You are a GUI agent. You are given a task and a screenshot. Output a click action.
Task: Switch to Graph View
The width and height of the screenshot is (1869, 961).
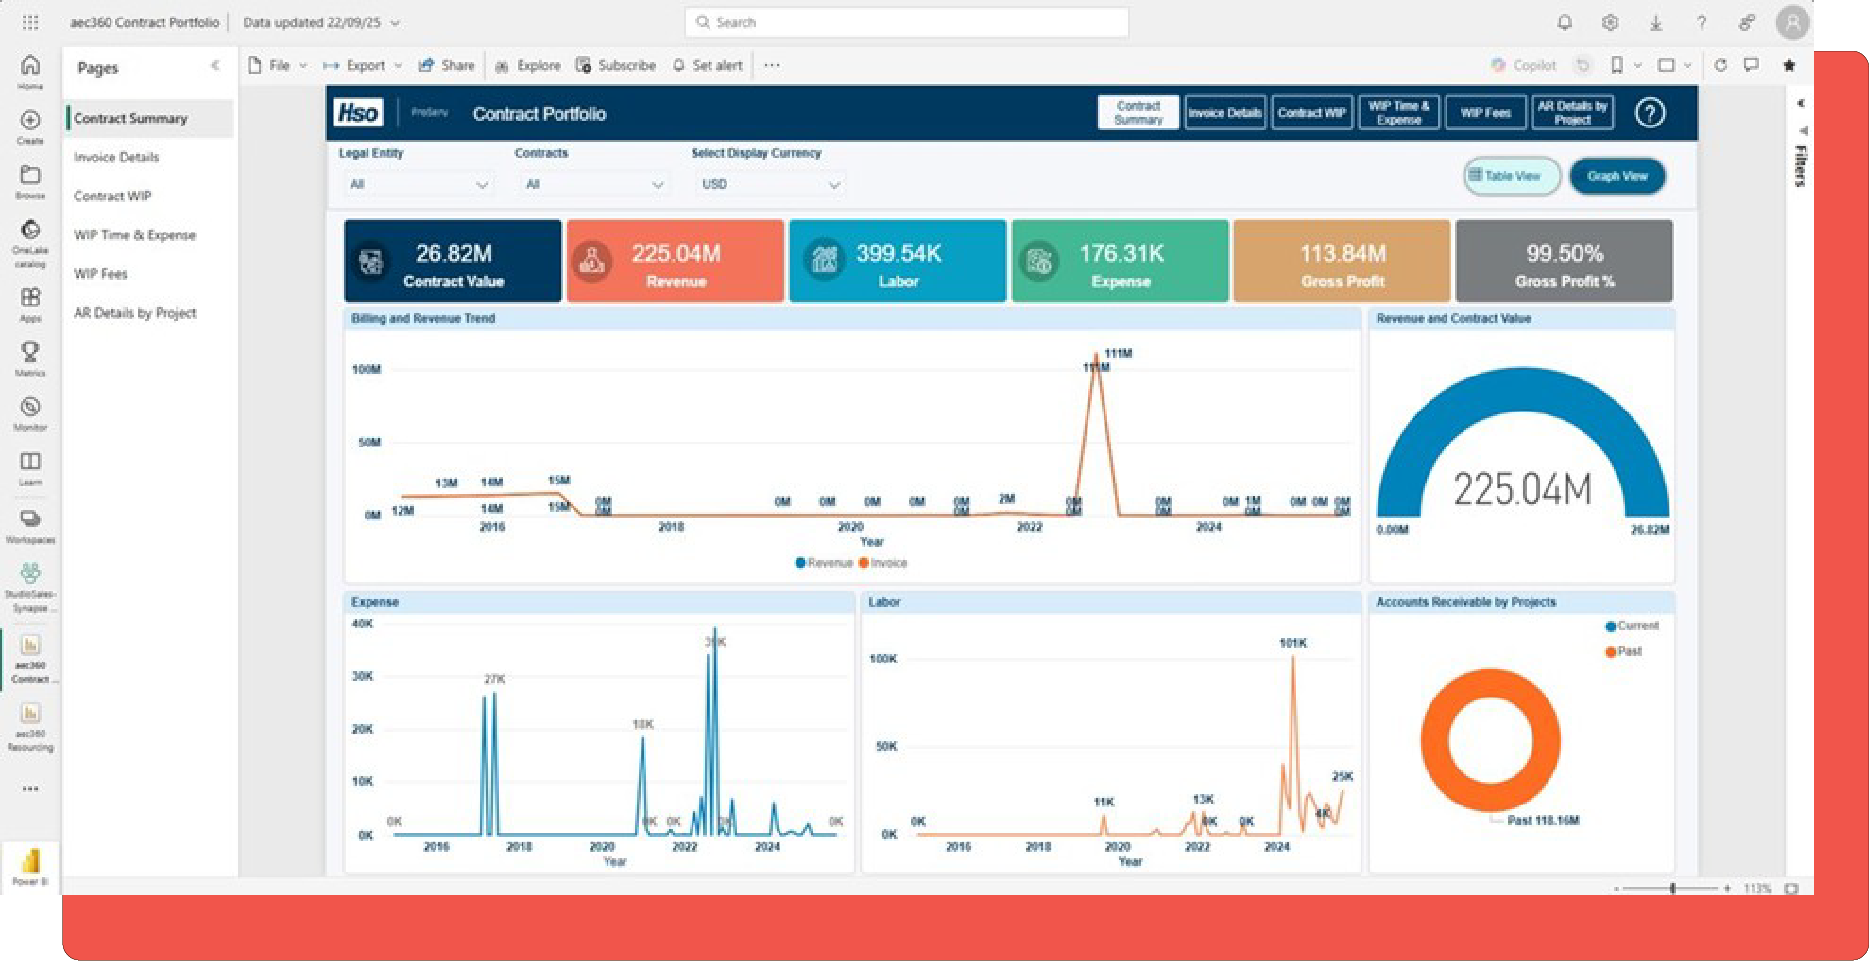pyautogui.click(x=1617, y=176)
